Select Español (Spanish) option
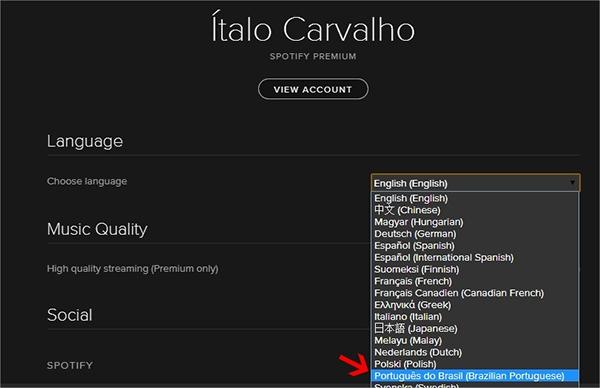The image size is (600, 388). coord(474,246)
